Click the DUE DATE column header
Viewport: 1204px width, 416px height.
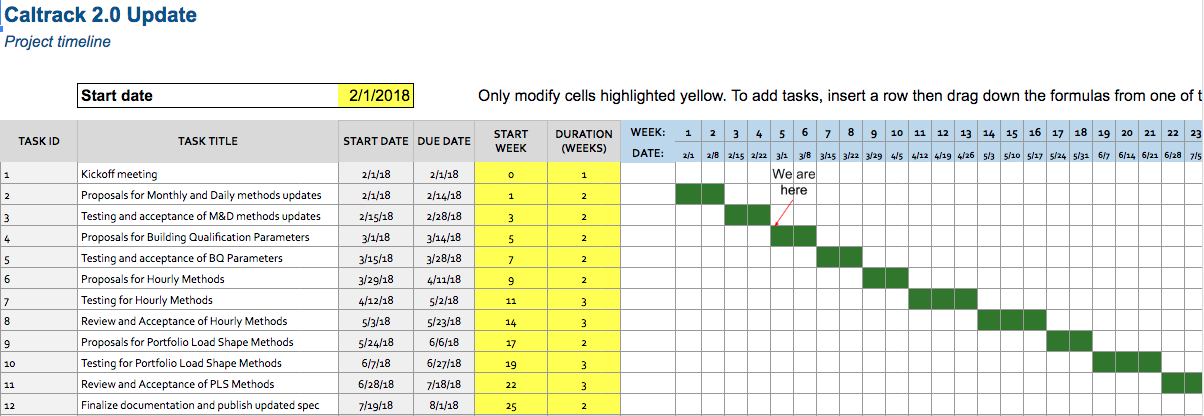[444, 142]
